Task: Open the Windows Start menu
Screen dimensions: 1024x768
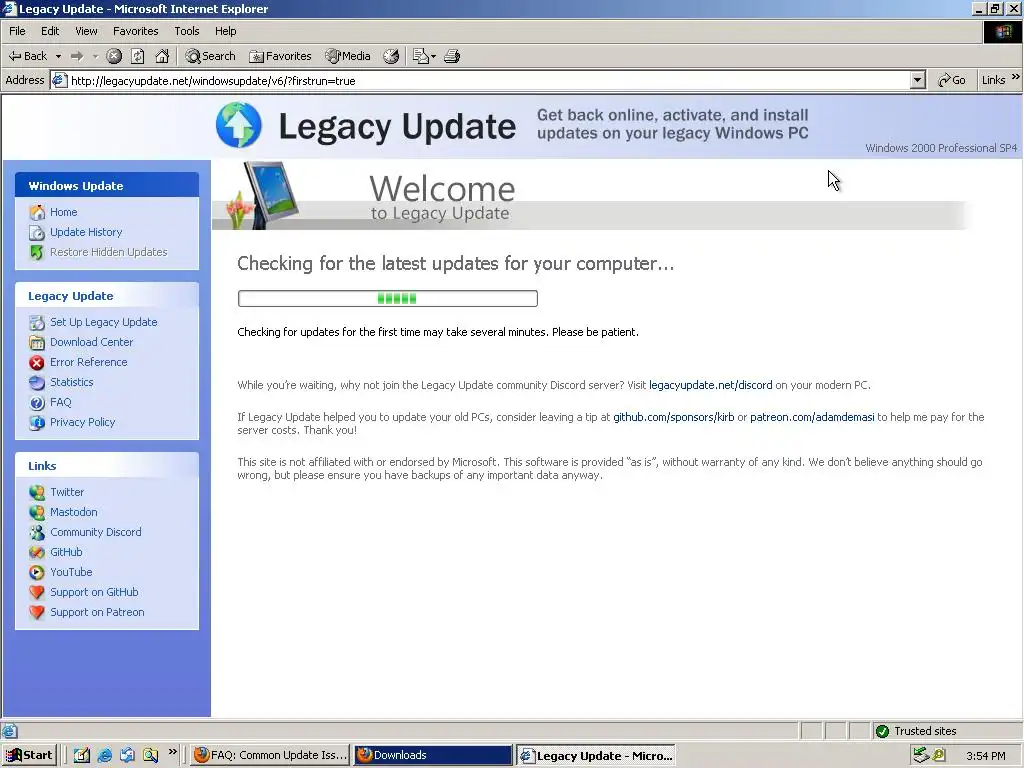Action: [x=29, y=755]
